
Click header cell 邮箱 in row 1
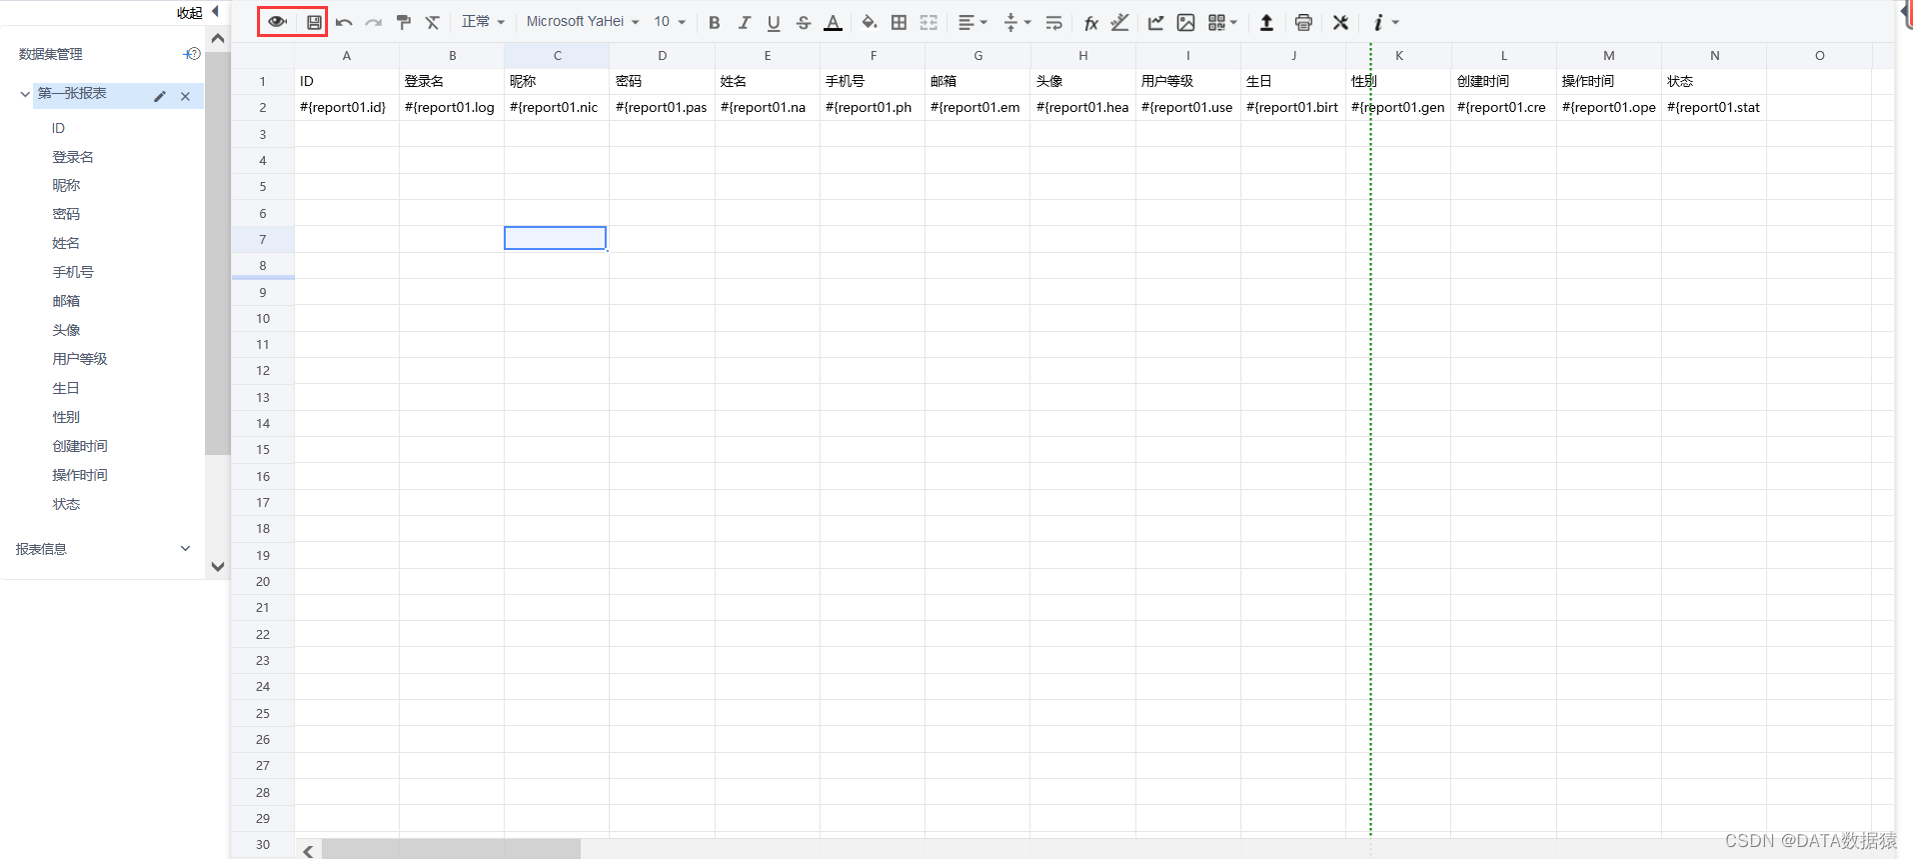978,81
